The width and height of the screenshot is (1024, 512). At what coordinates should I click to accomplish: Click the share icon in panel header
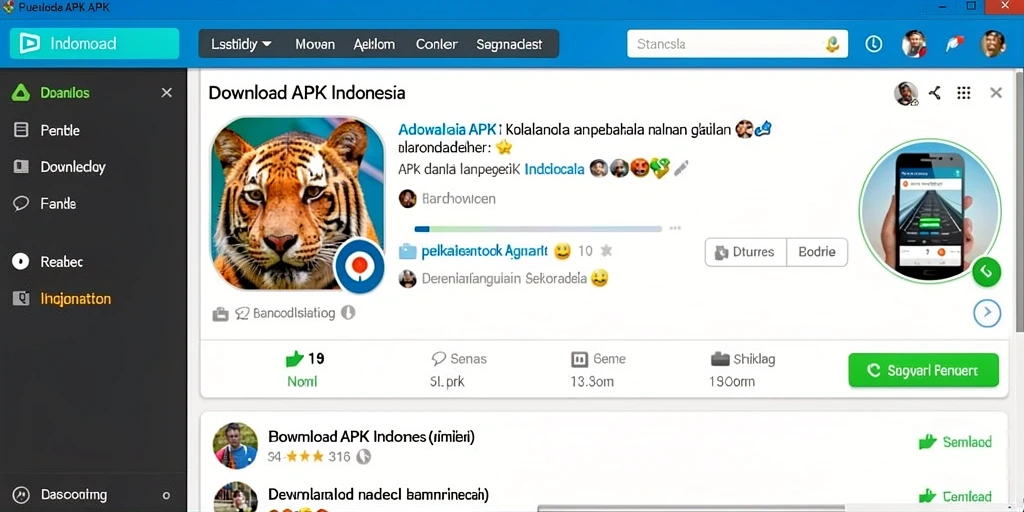(x=935, y=93)
